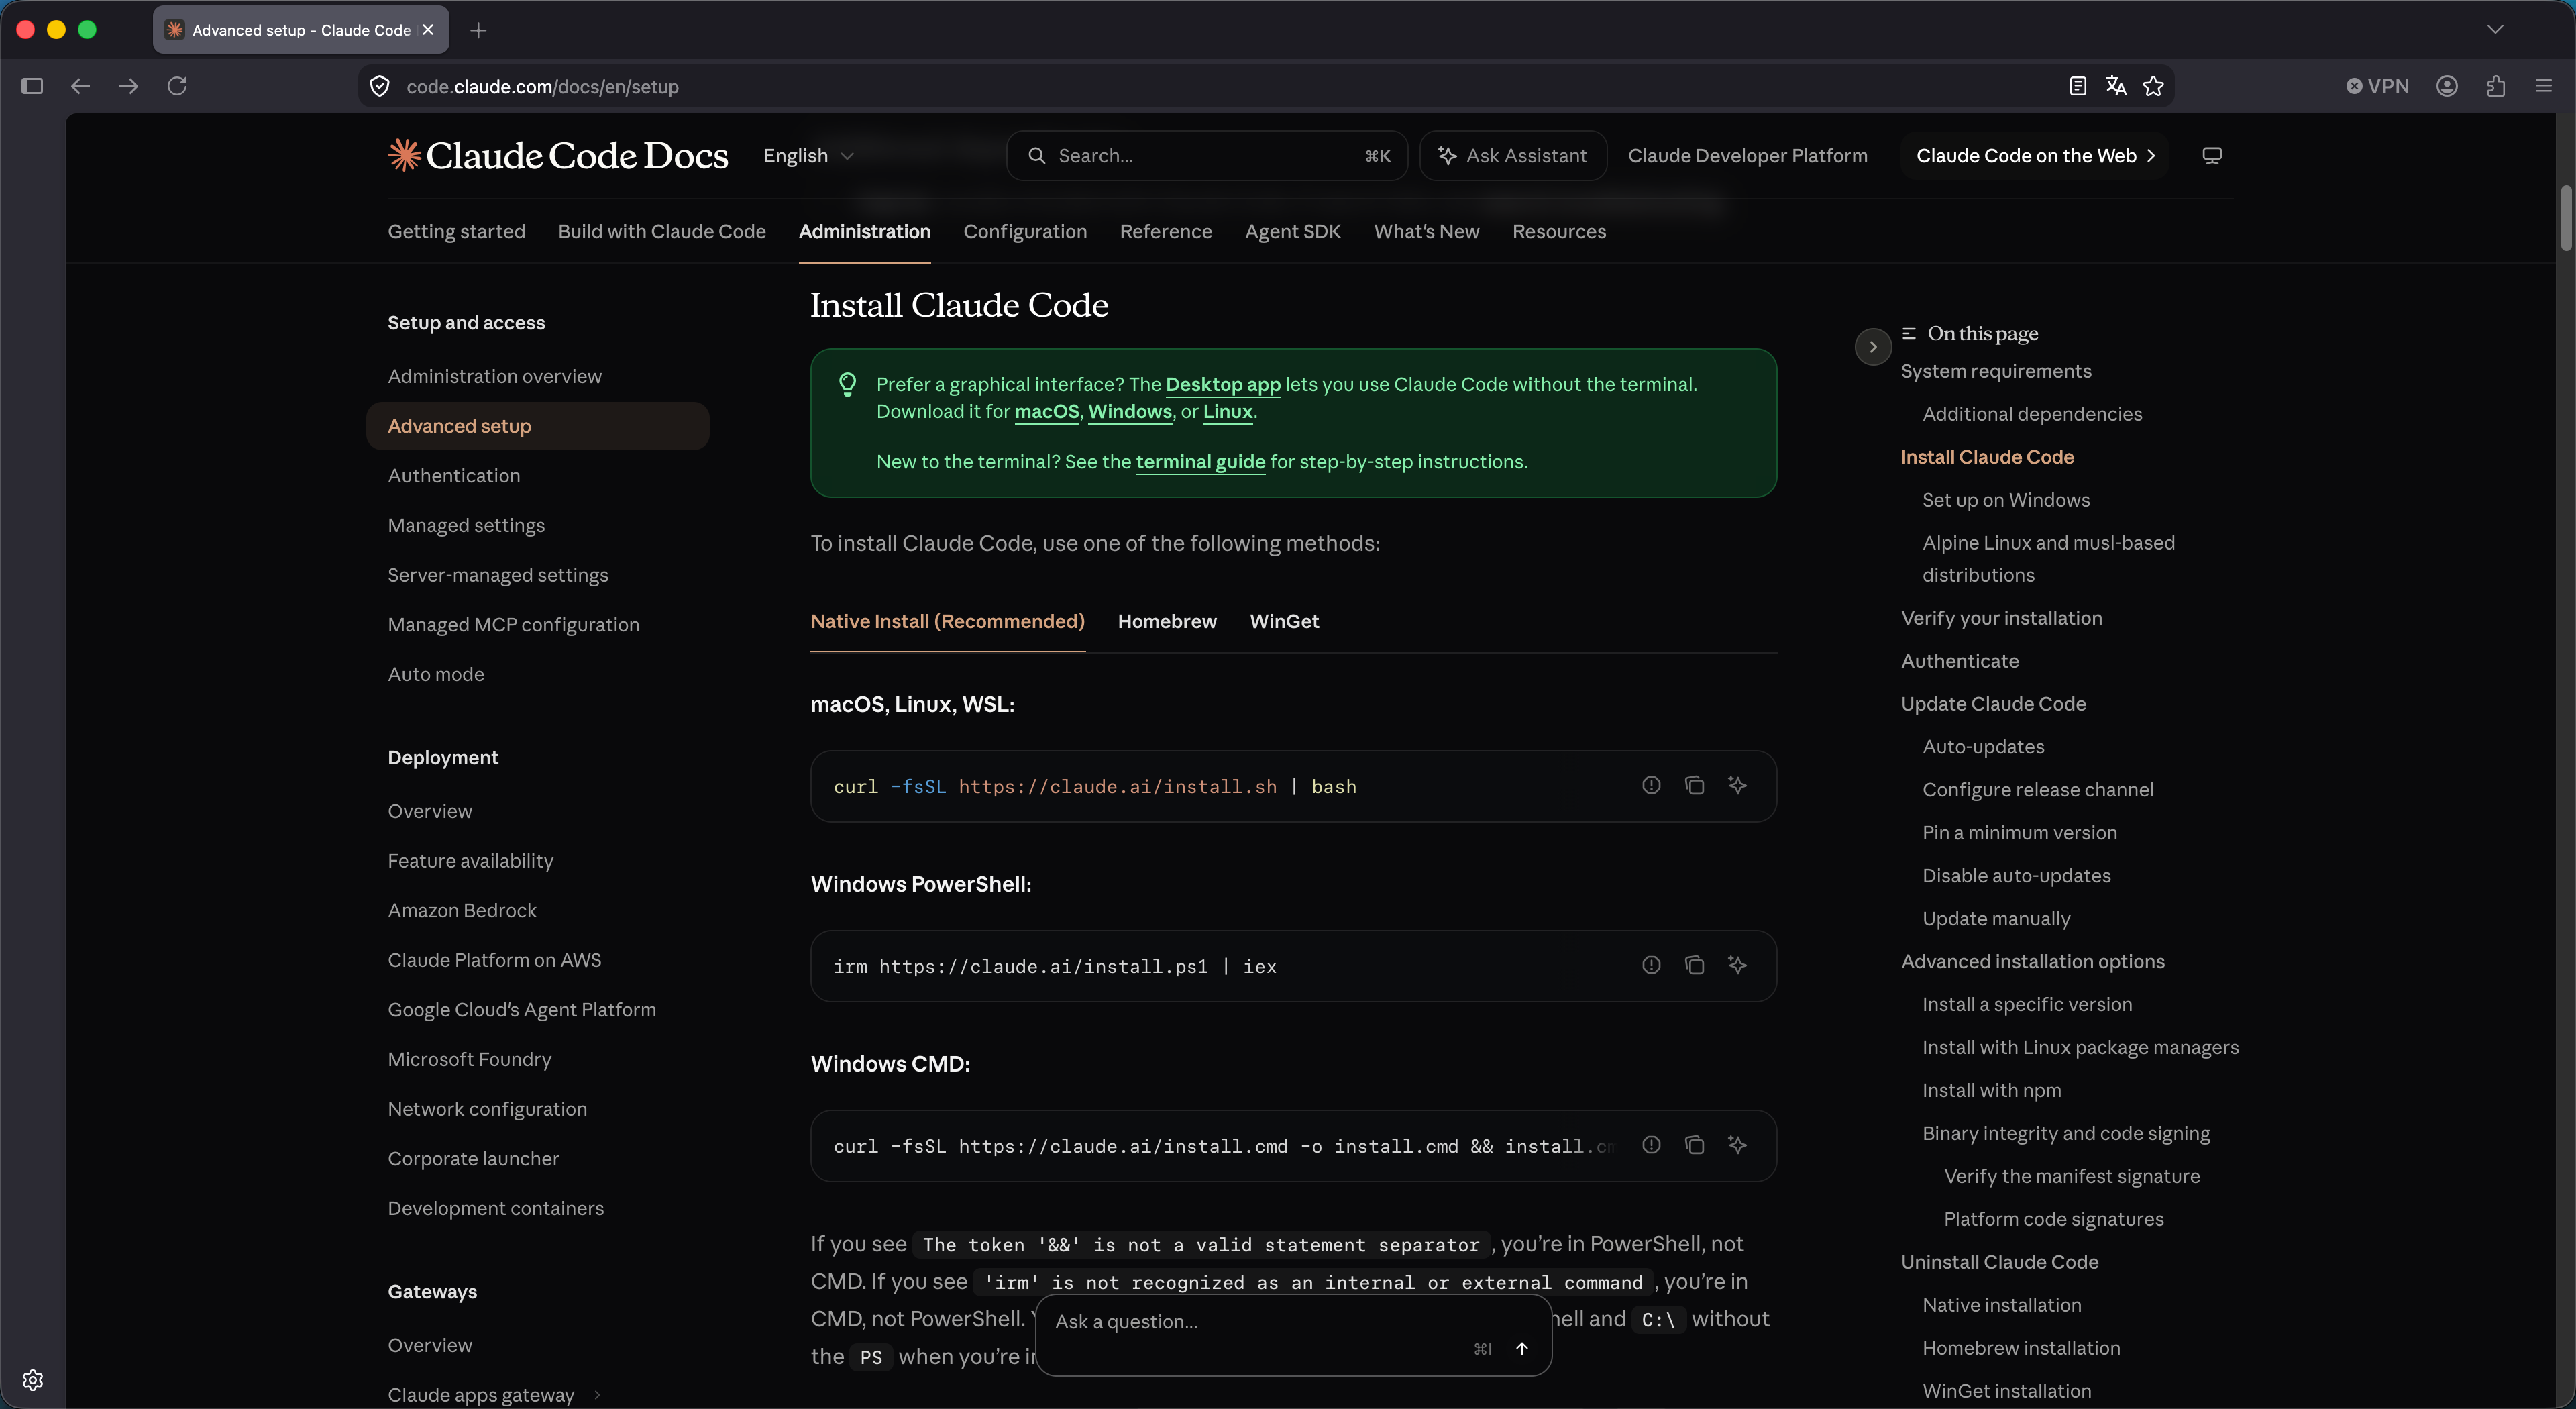Image resolution: width=2576 pixels, height=1409 pixels.
Task: Jump to Disable auto-updates section
Action: point(2016,875)
